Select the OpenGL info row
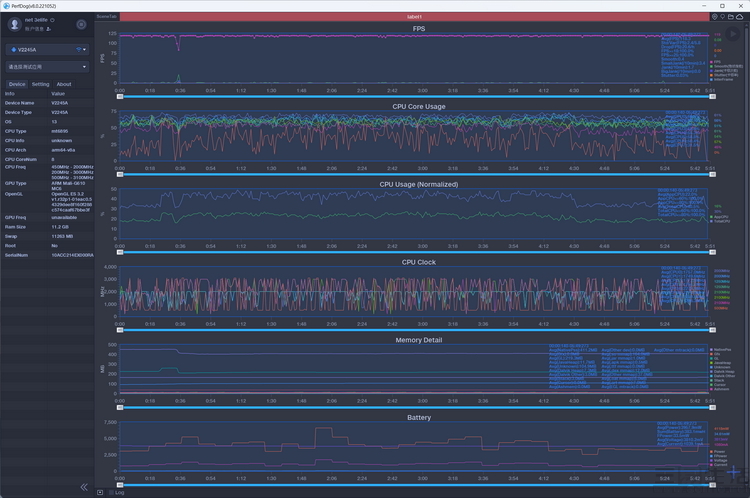The height and width of the screenshot is (498, 750). 48,202
